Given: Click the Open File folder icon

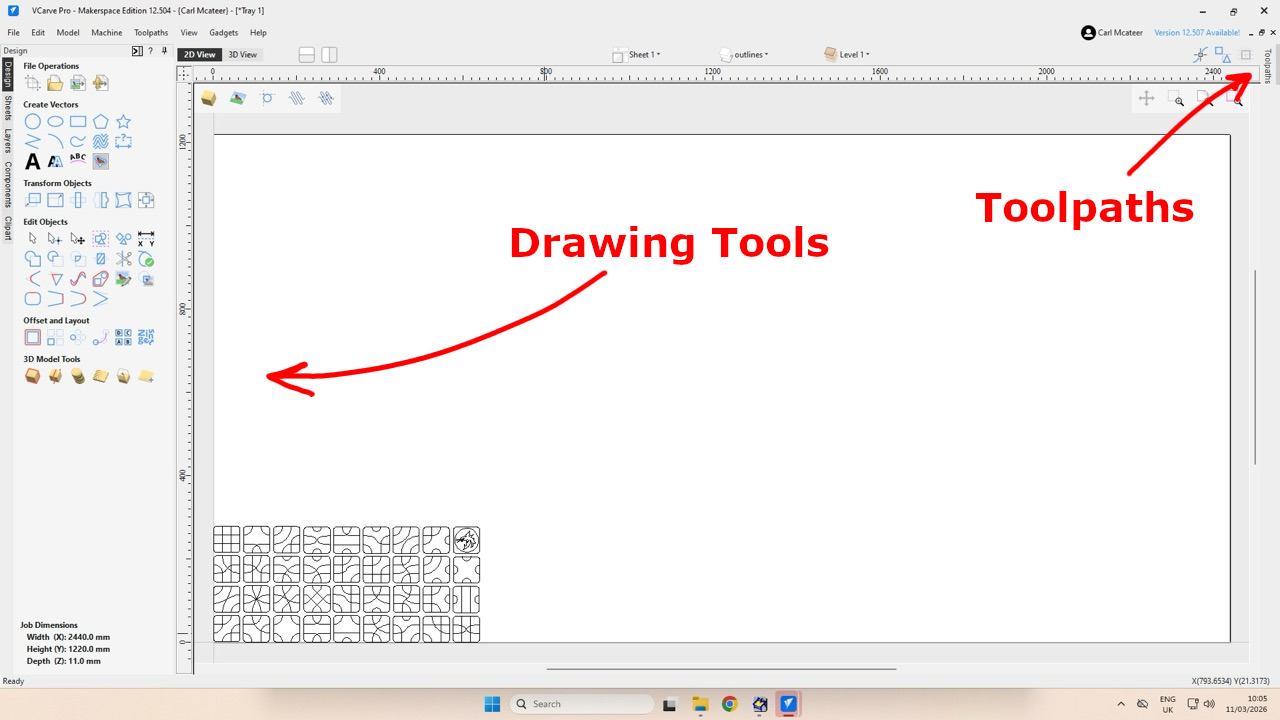Looking at the screenshot, I should [55, 83].
